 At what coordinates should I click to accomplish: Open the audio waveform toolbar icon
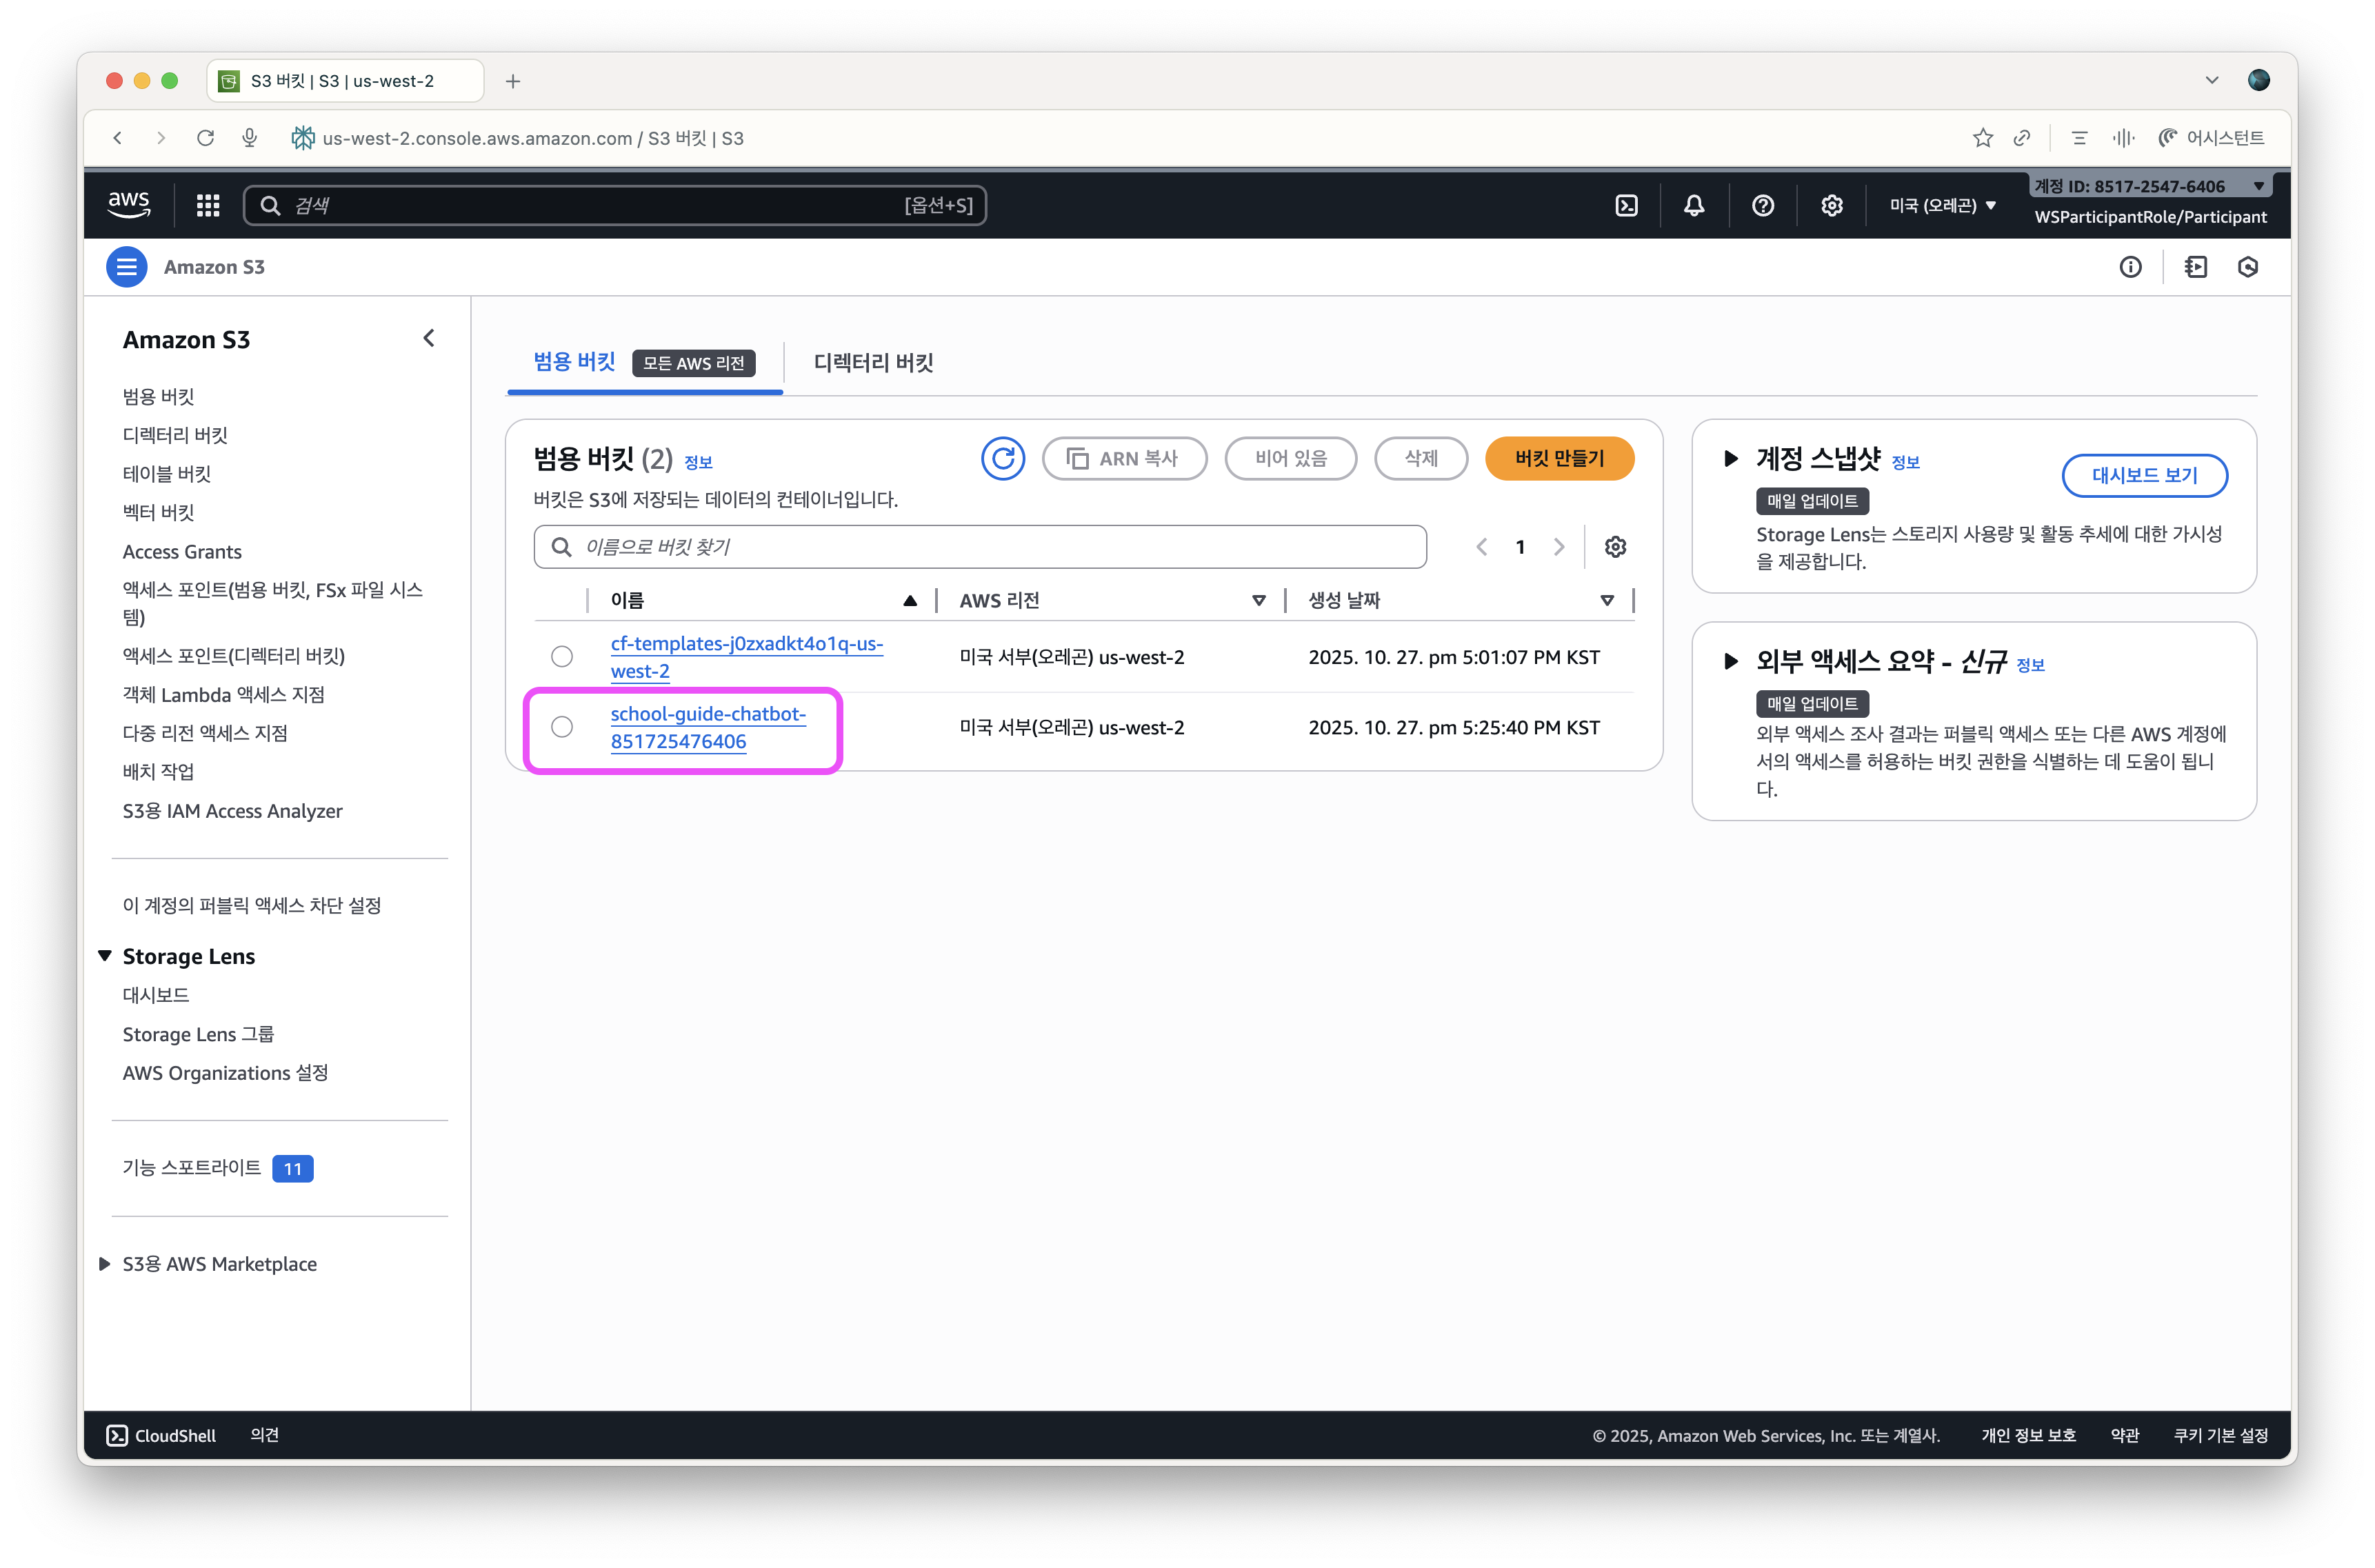coord(2123,138)
